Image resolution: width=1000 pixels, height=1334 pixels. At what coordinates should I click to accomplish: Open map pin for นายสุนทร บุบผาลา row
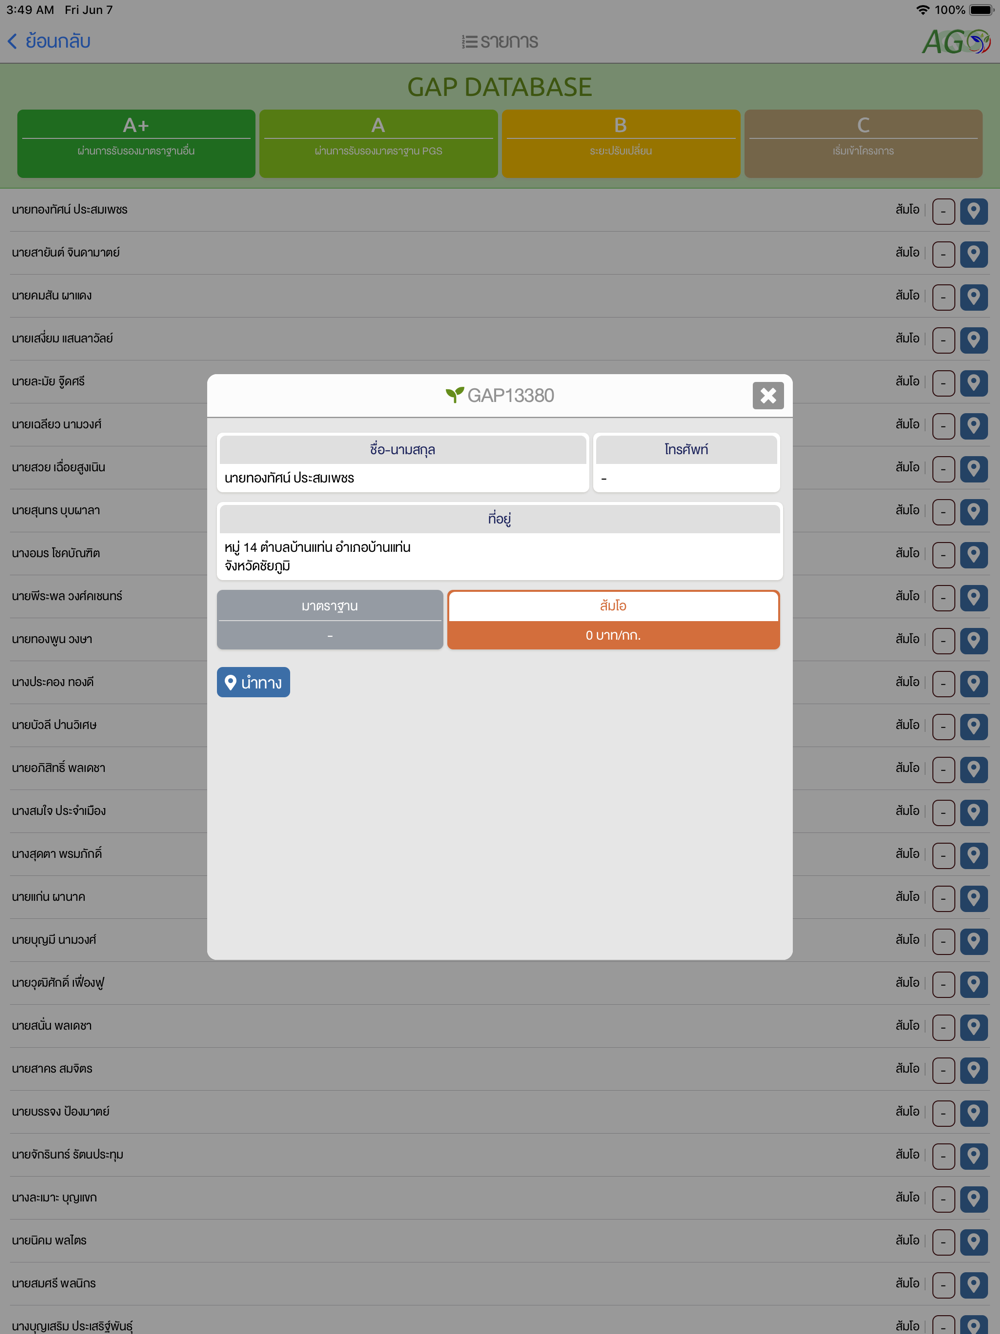974,512
